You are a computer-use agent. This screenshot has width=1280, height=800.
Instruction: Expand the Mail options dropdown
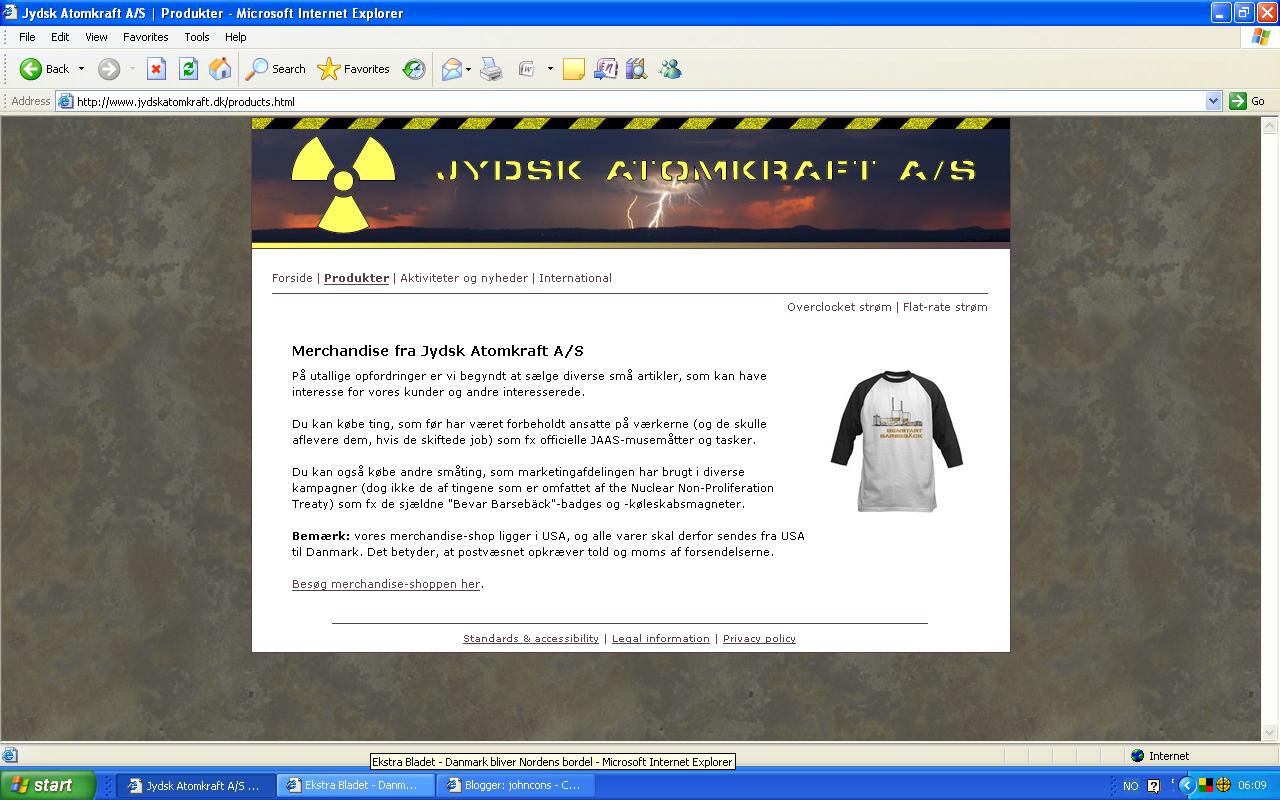(x=468, y=69)
